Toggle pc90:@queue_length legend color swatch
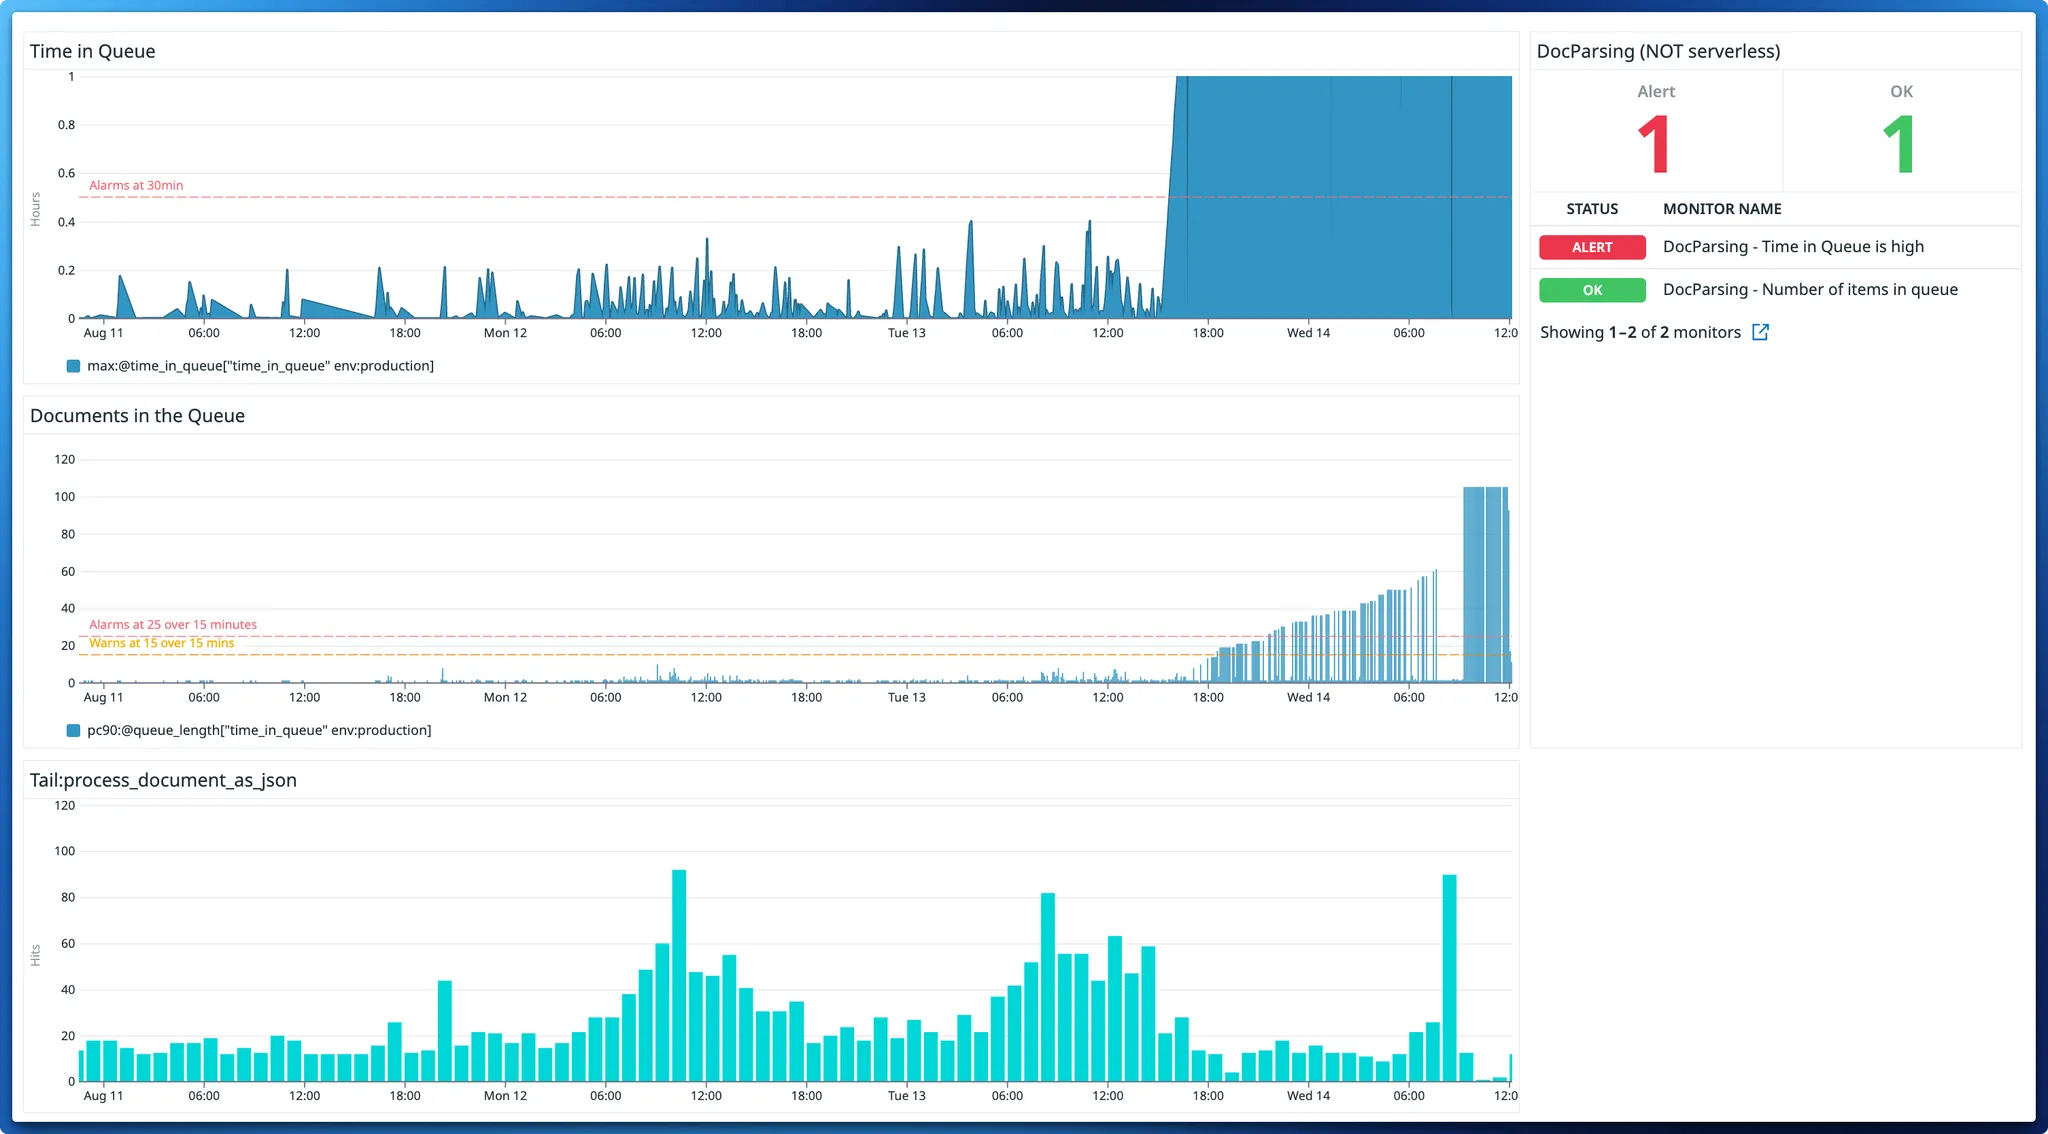This screenshot has width=2048, height=1134. [x=73, y=731]
